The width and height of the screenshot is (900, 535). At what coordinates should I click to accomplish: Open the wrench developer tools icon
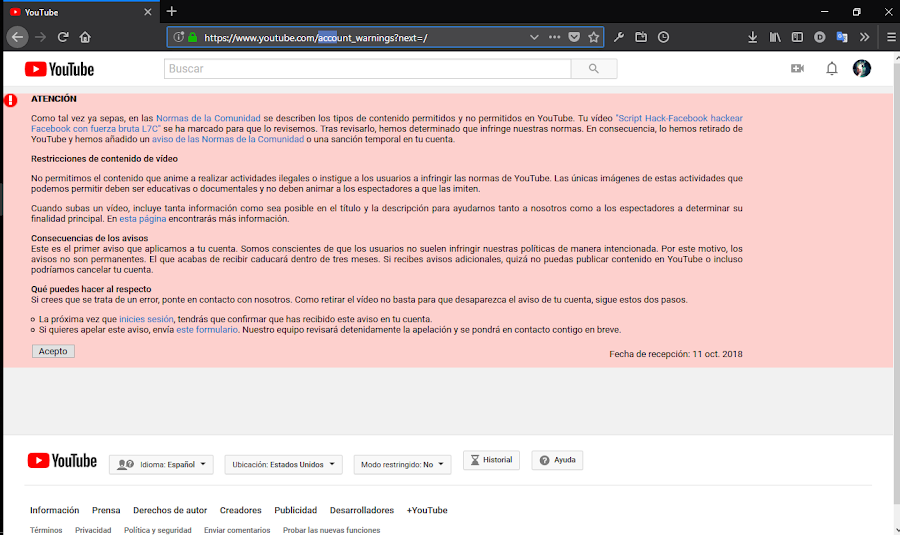pyautogui.click(x=619, y=37)
